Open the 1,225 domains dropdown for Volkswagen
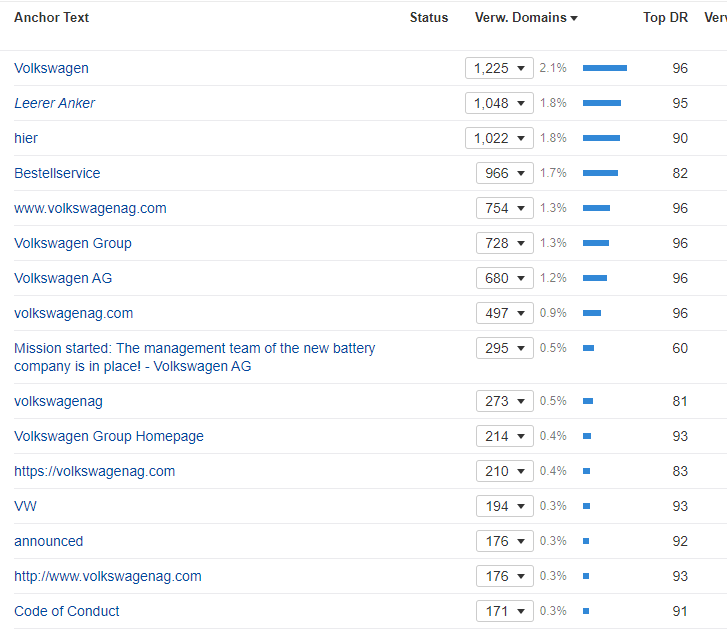Screen dimensions: 727x630 click(x=499, y=68)
